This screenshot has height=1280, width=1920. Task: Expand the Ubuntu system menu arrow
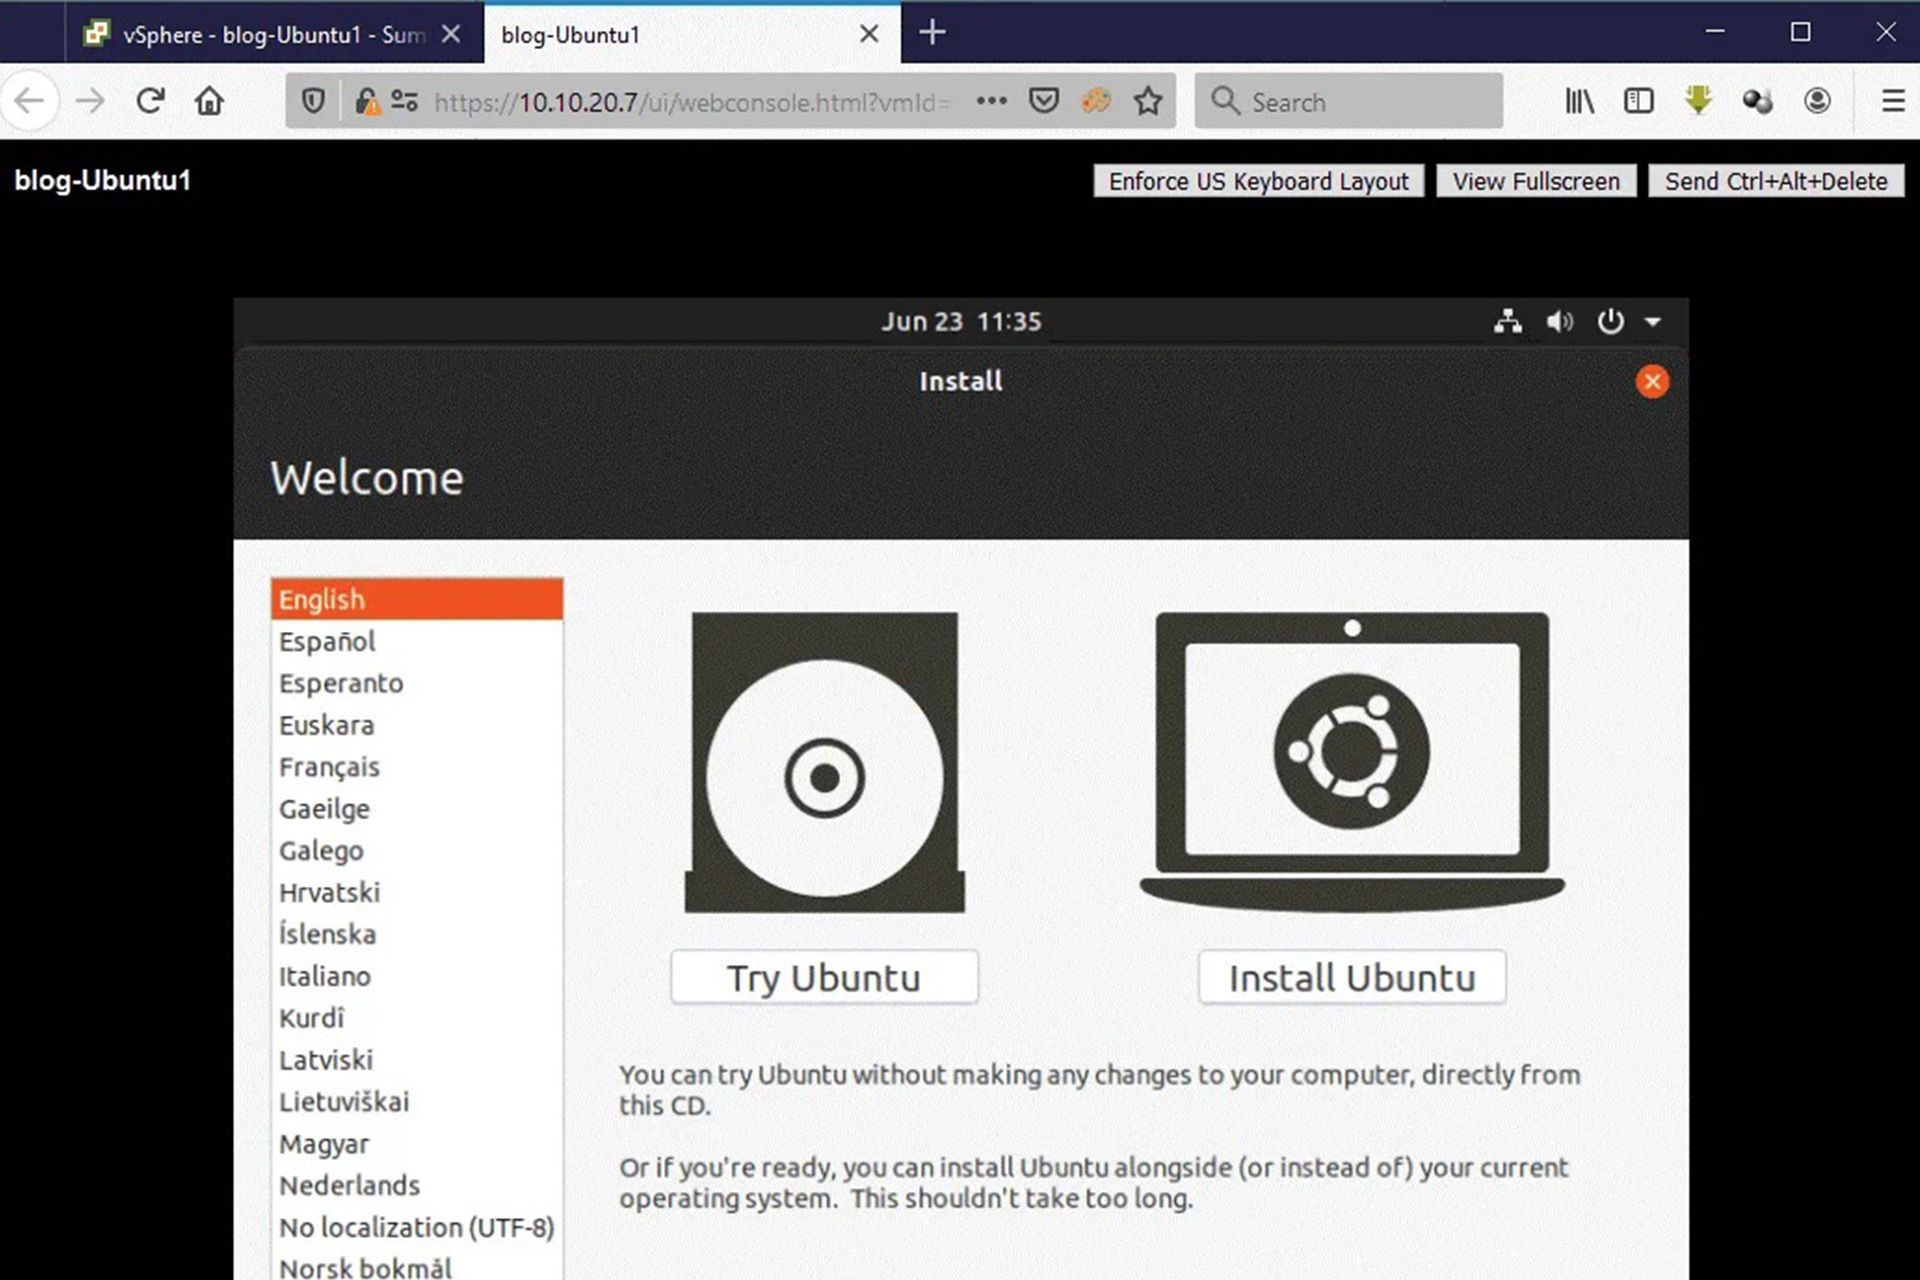tap(1653, 322)
